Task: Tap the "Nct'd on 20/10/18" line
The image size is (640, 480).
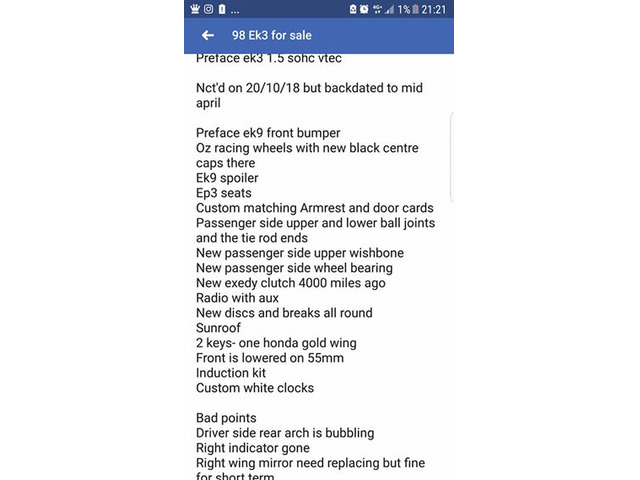Action: click(x=309, y=95)
